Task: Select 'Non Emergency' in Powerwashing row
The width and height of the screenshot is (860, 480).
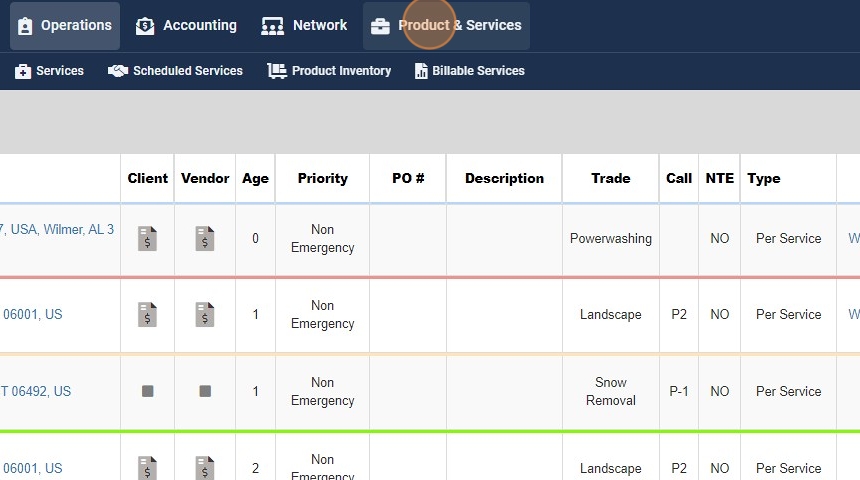Action: [x=322, y=239]
